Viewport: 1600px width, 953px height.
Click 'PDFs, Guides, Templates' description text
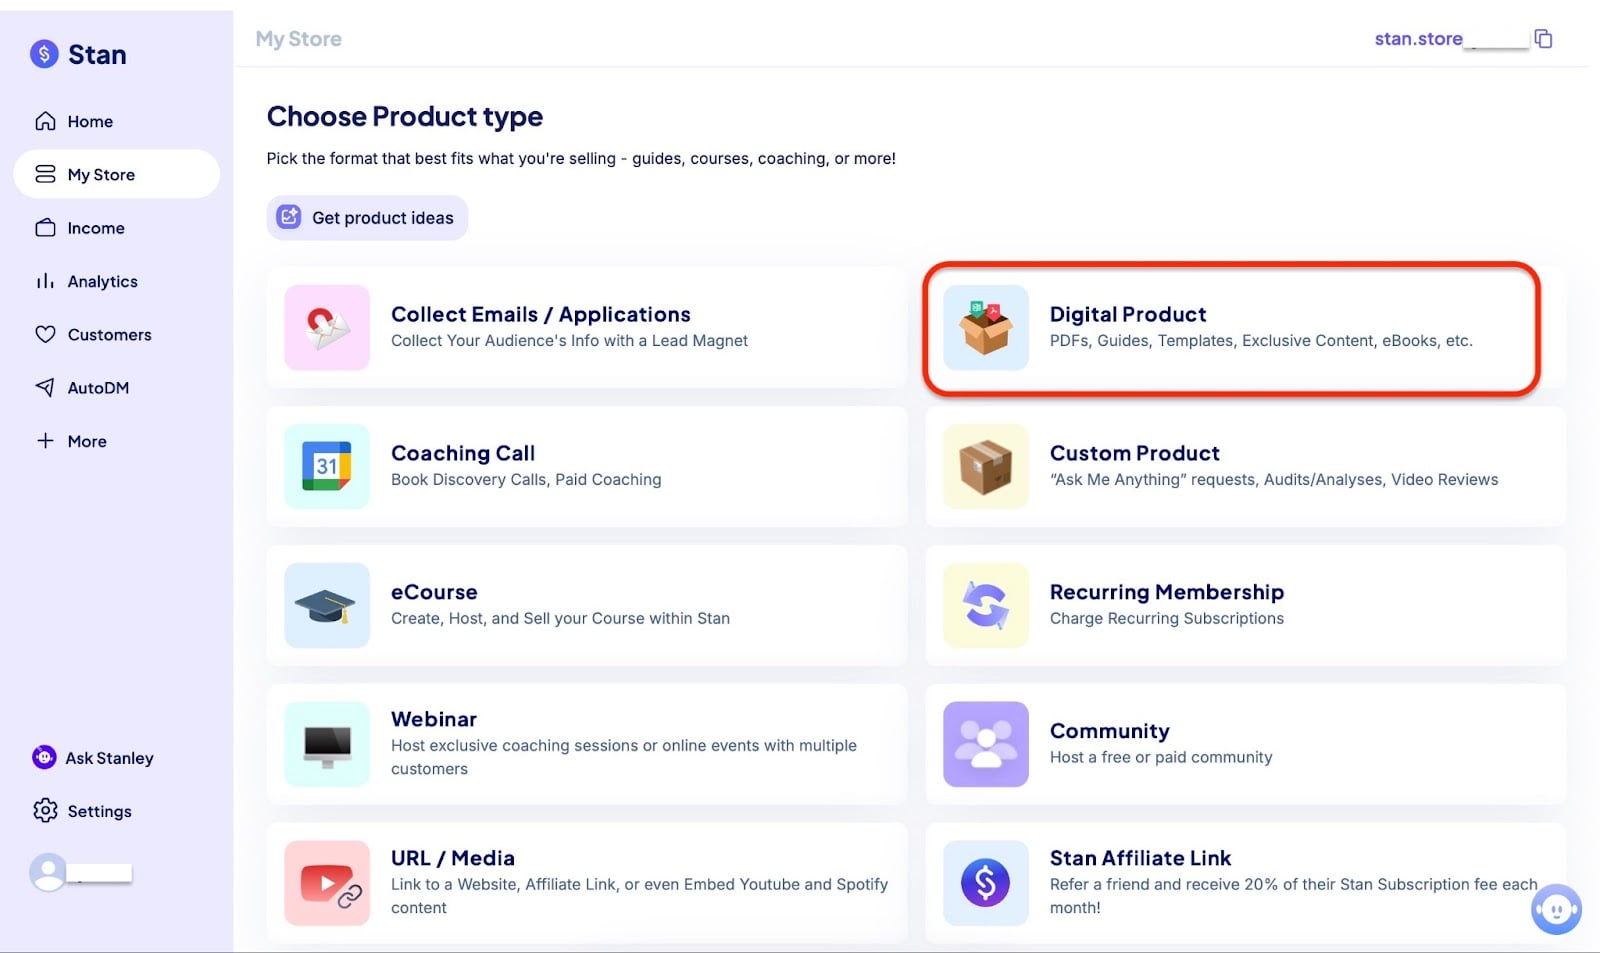[x=1261, y=341]
